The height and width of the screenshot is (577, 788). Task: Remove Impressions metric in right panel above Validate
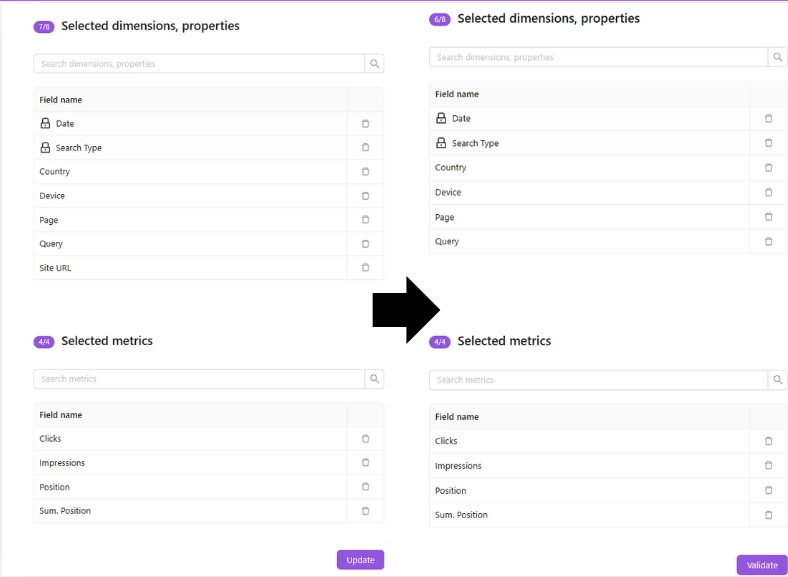[x=768, y=465]
